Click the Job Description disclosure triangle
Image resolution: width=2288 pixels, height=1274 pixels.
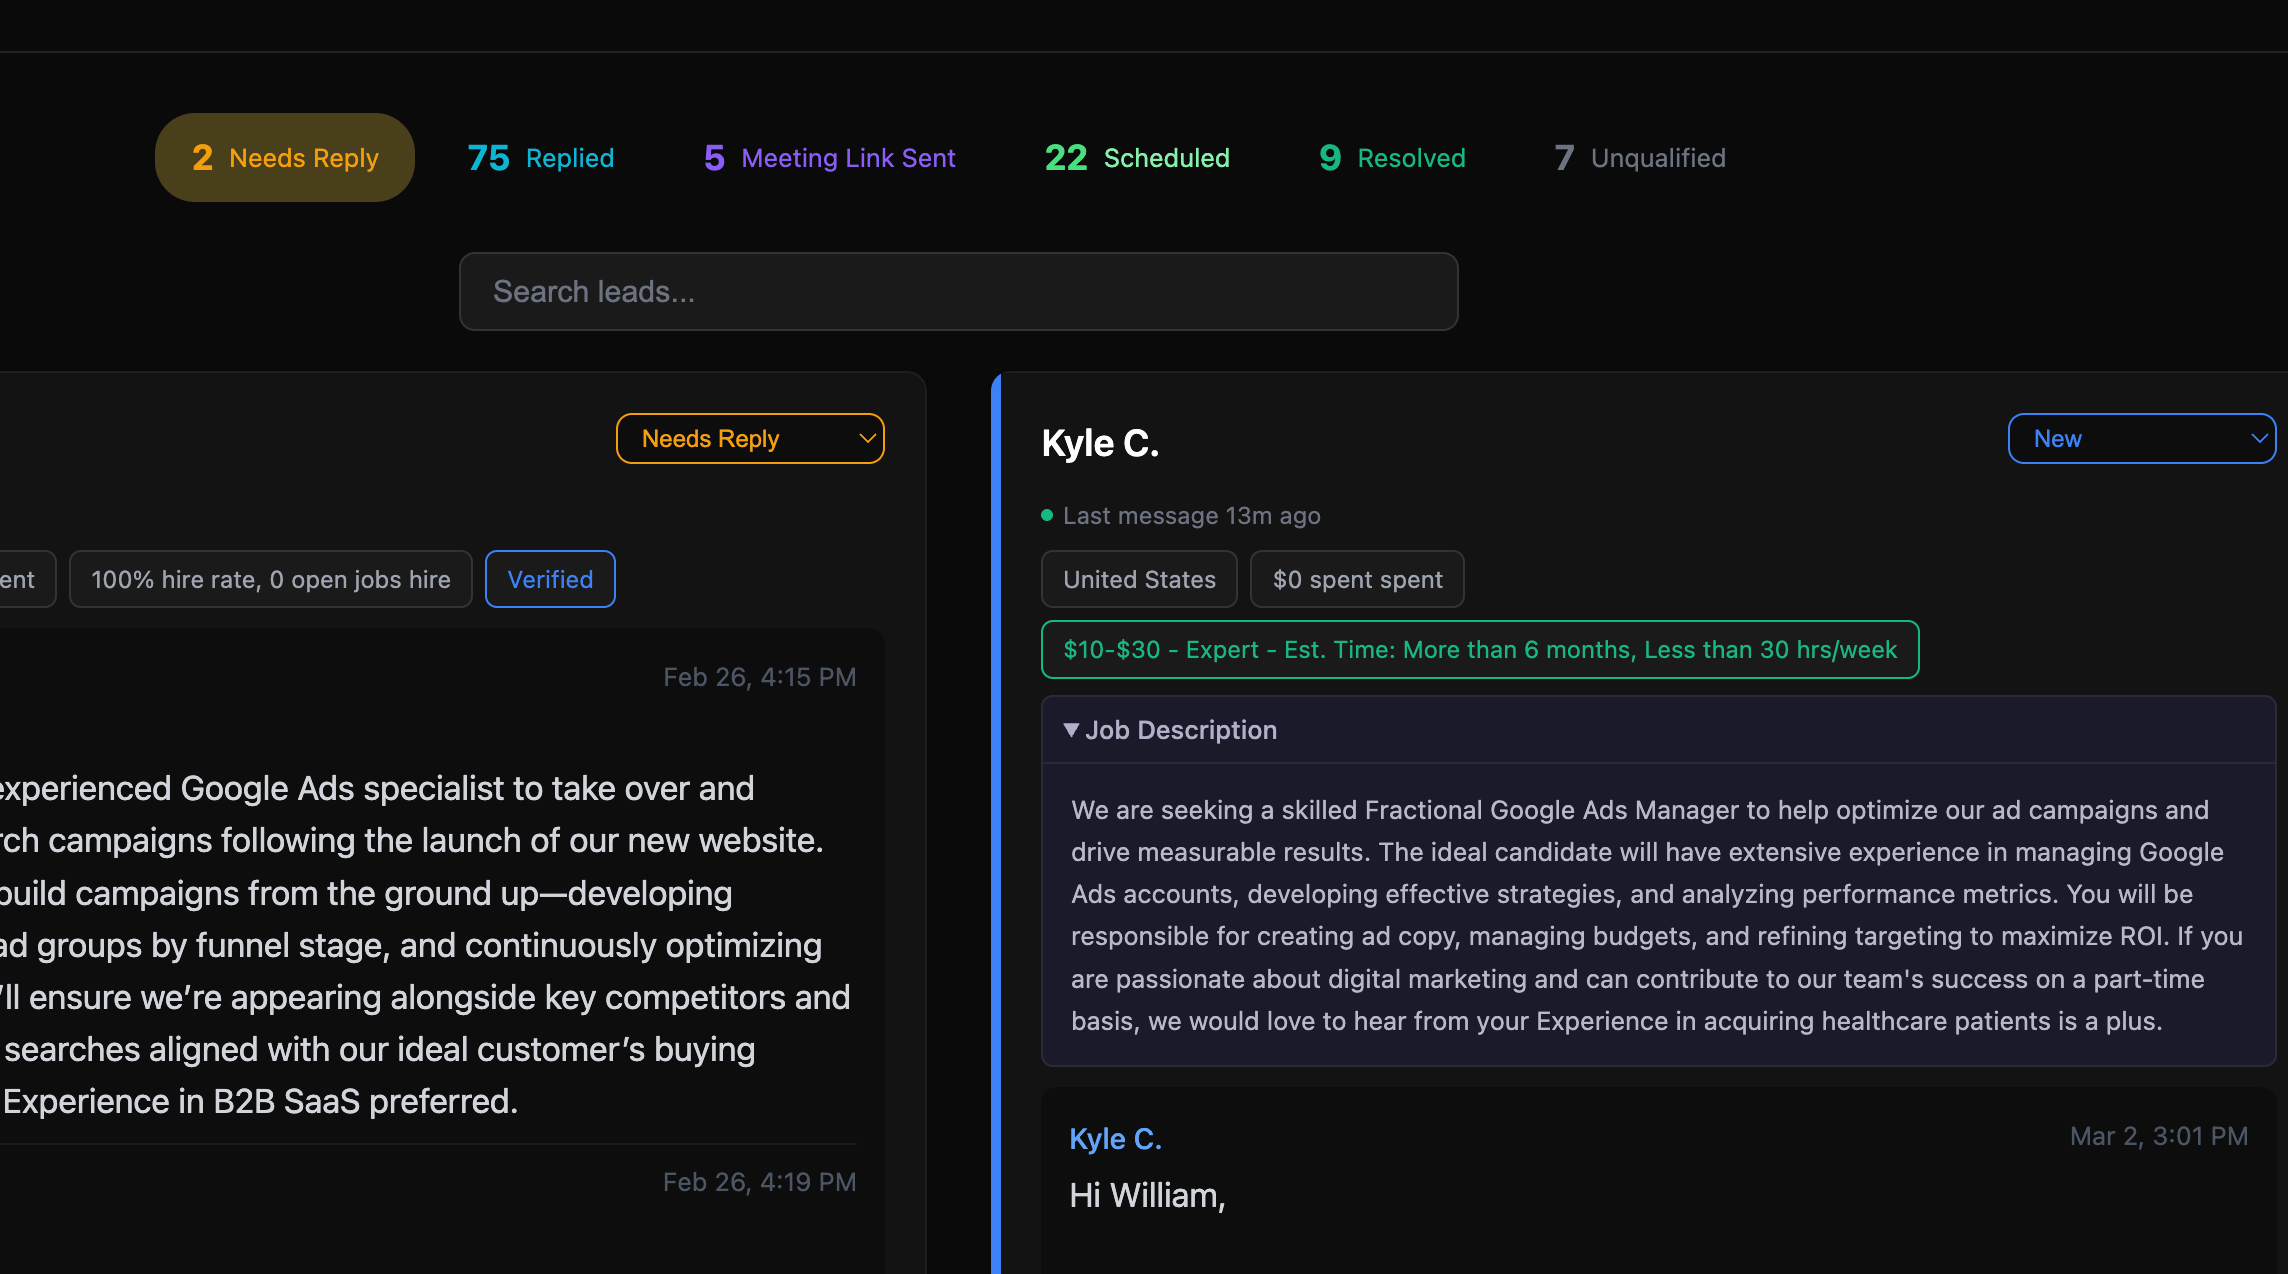coord(1071,730)
